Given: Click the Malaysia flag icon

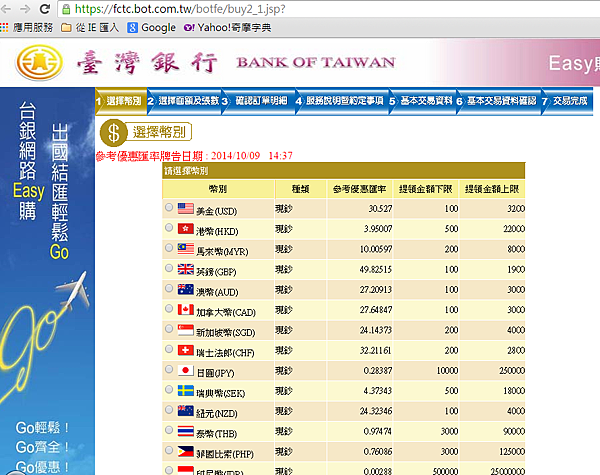Looking at the screenshot, I should 186,249.
